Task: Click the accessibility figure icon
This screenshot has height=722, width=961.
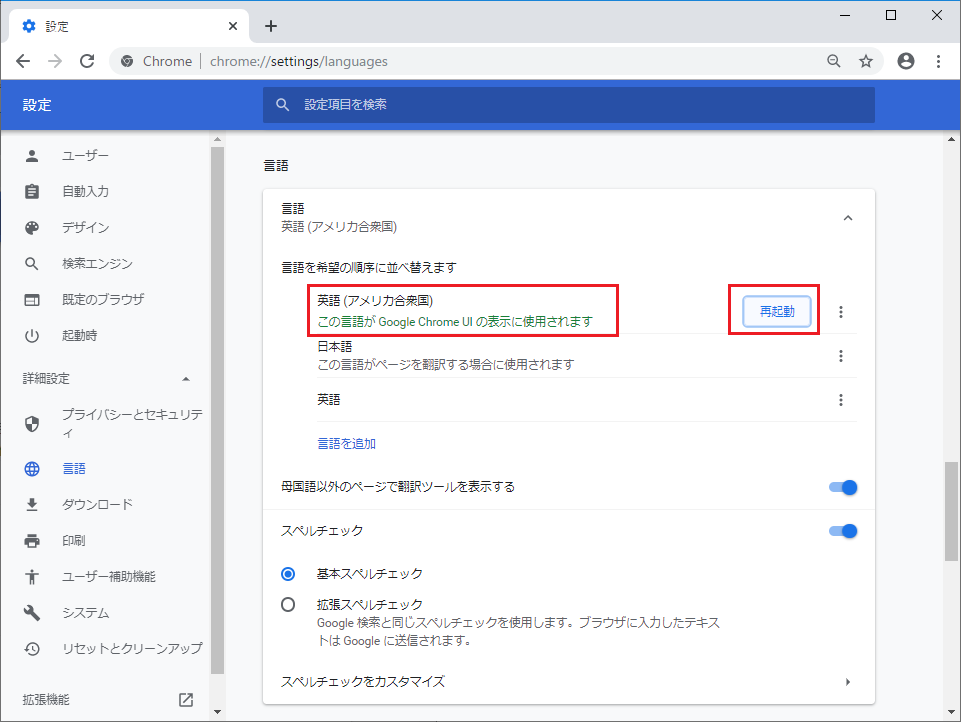Action: tap(32, 577)
